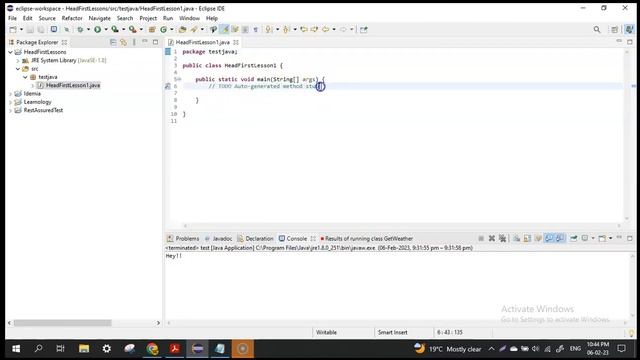Click Clear Console icon

point(516,238)
